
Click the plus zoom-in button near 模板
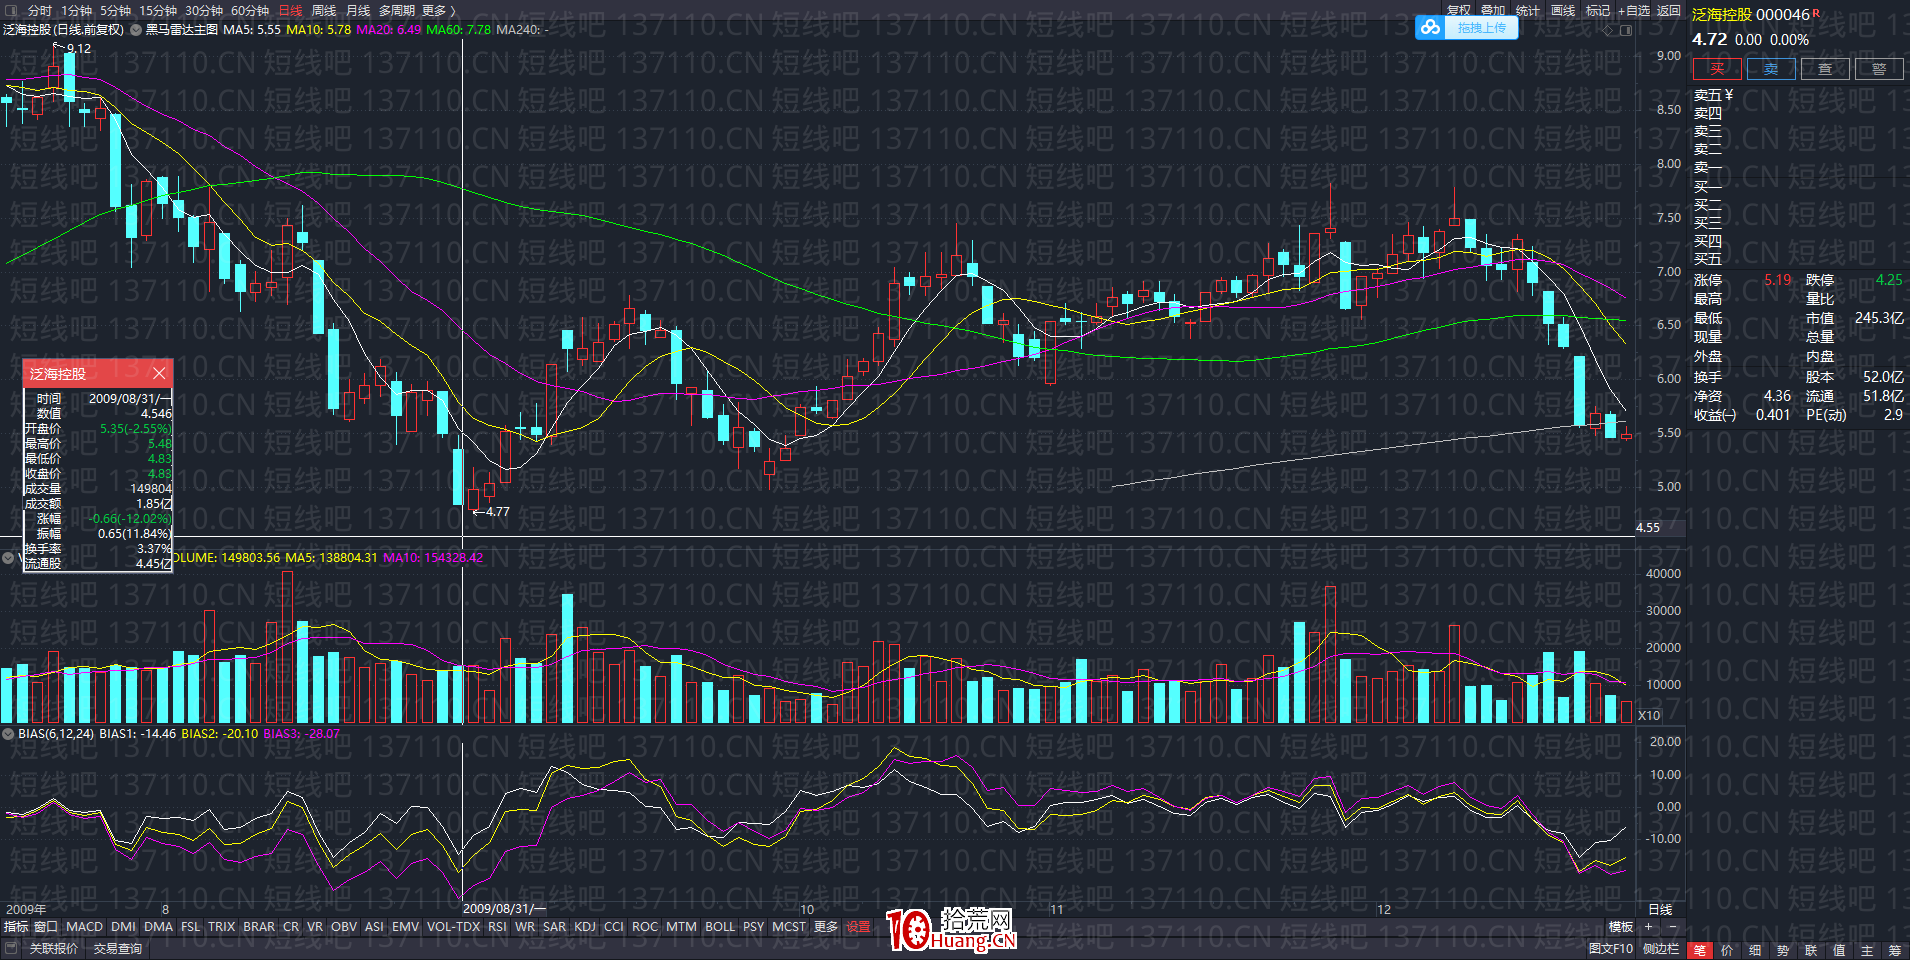click(x=1649, y=927)
